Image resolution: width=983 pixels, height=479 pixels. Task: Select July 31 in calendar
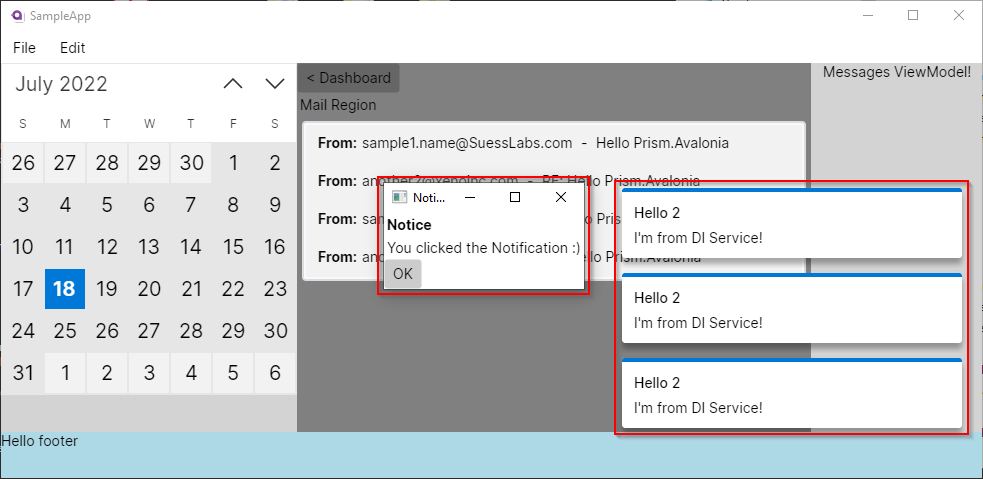23,373
